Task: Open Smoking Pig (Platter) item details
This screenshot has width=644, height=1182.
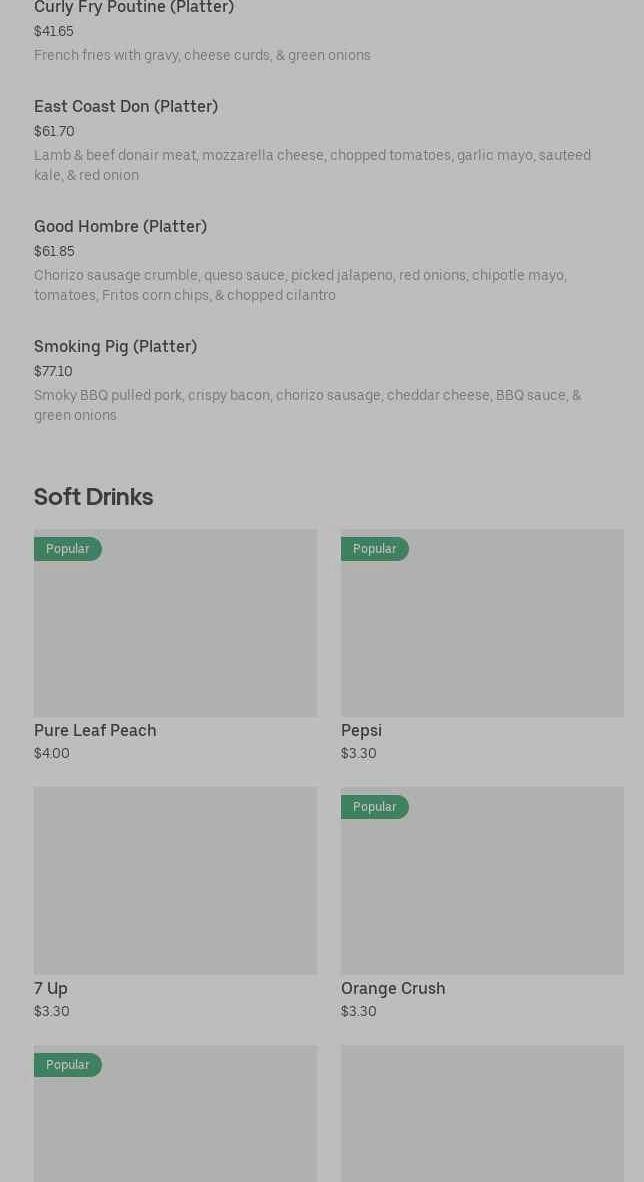Action: tap(115, 347)
